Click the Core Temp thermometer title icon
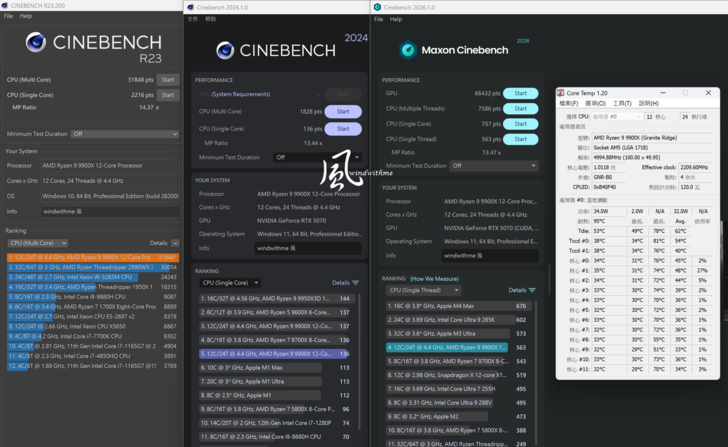 pyautogui.click(x=561, y=92)
